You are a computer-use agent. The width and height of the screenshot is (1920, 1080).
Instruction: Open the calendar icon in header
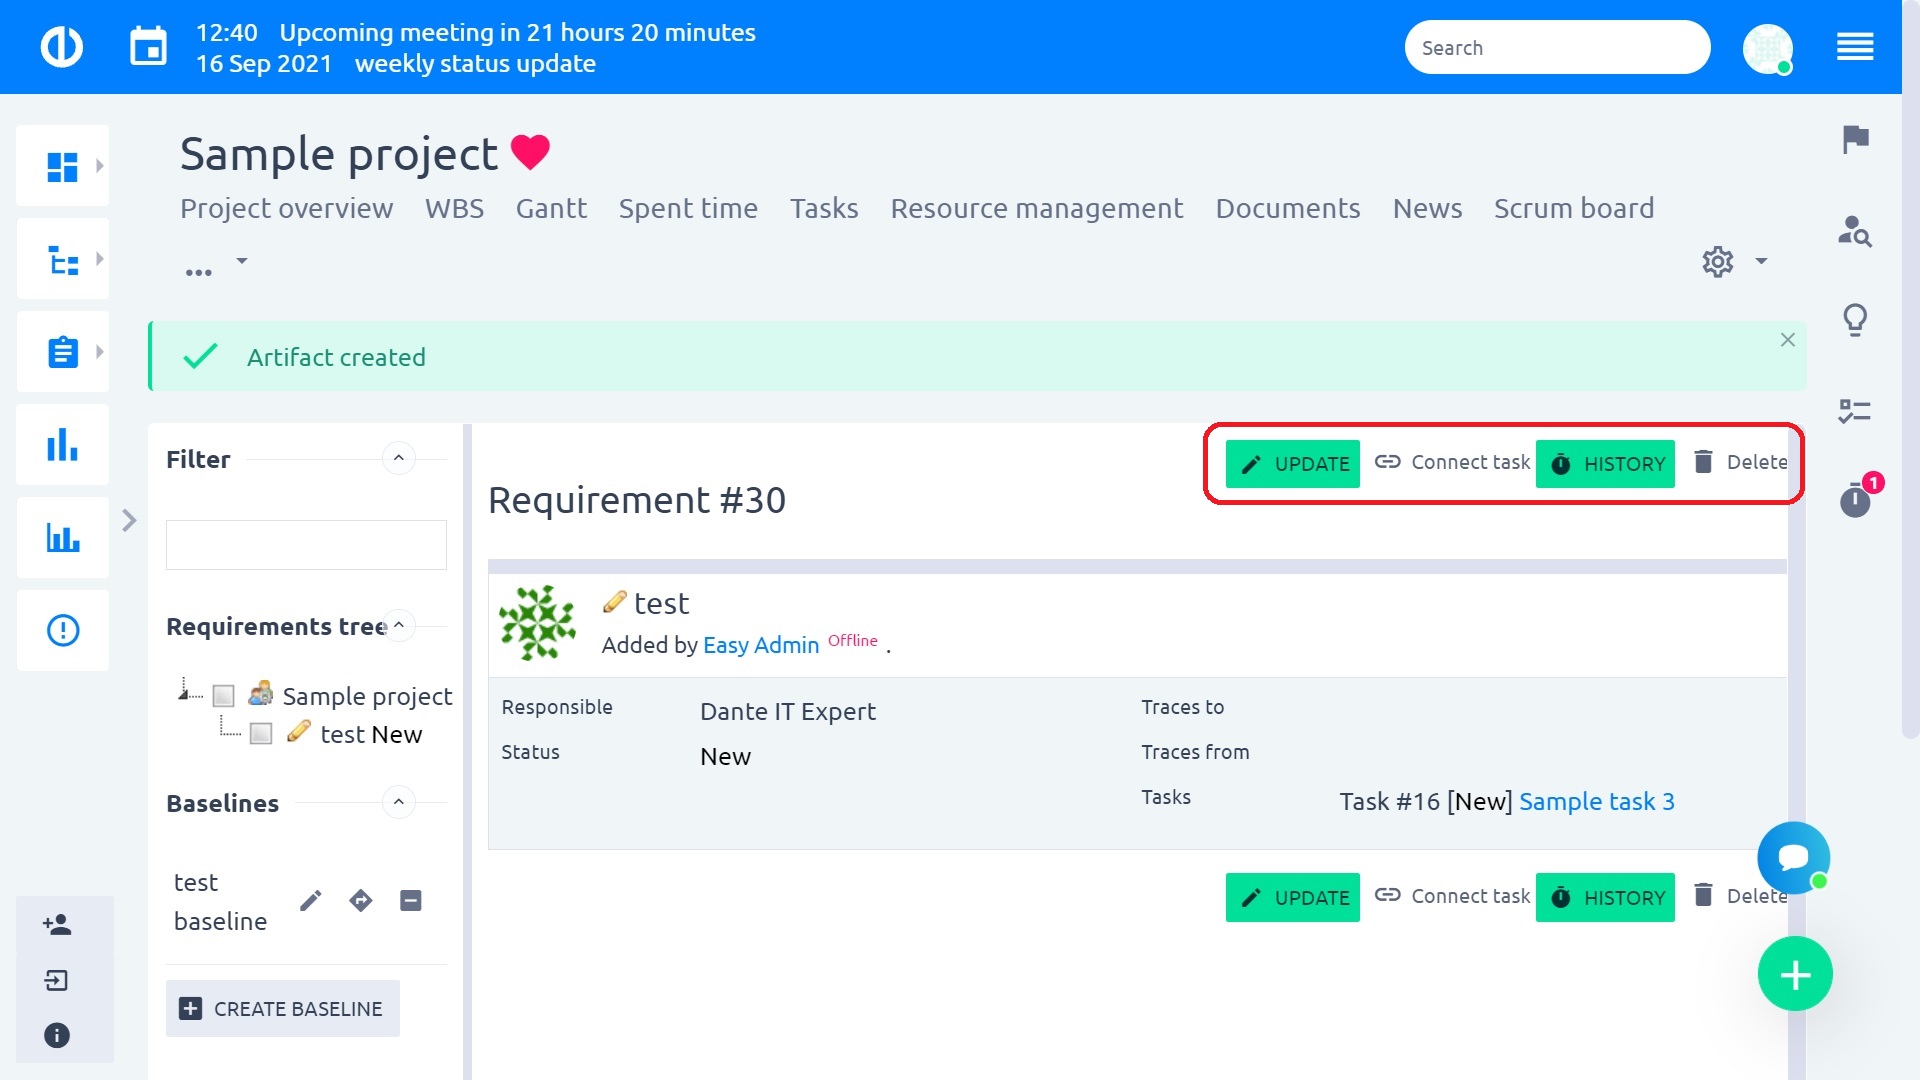coord(149,47)
